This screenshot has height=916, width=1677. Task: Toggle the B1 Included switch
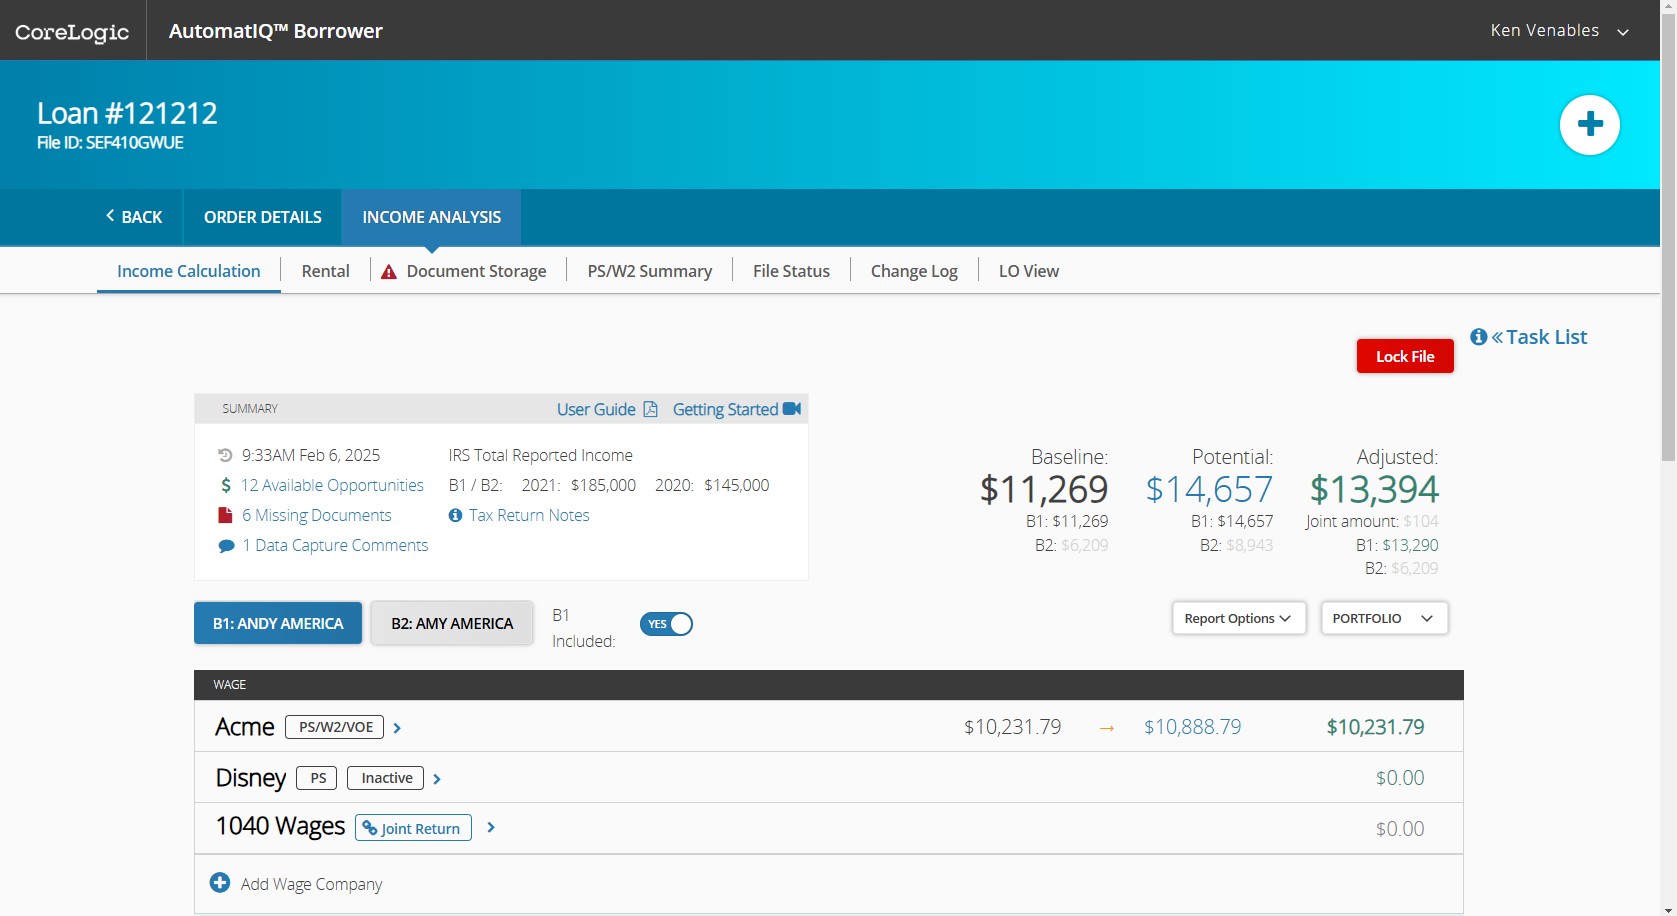(x=666, y=624)
